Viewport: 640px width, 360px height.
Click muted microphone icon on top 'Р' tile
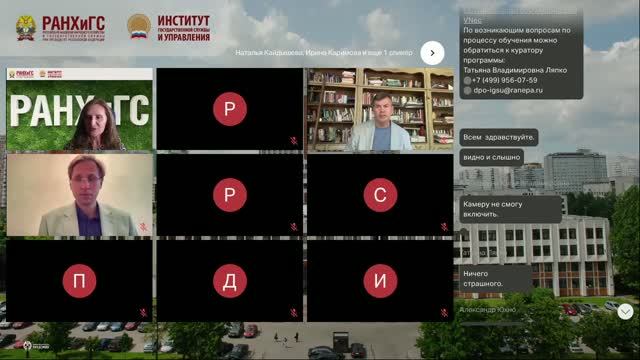coord(293,141)
